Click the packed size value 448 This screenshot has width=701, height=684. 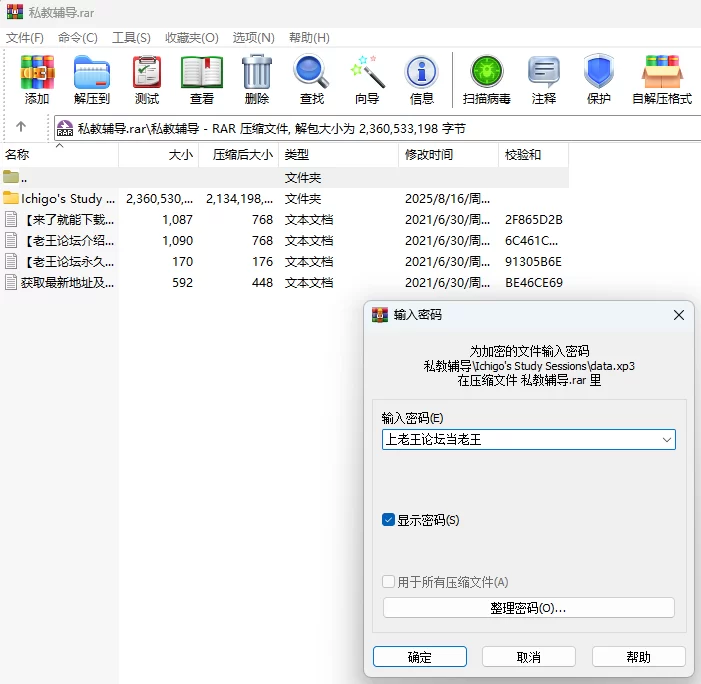pyautogui.click(x=262, y=283)
